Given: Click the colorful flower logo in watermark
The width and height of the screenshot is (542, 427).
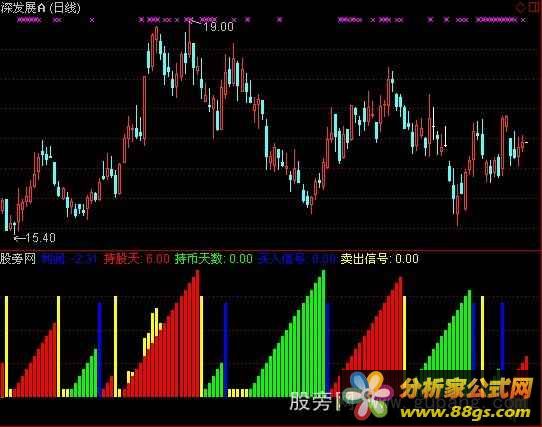Looking at the screenshot, I should coord(371,395).
